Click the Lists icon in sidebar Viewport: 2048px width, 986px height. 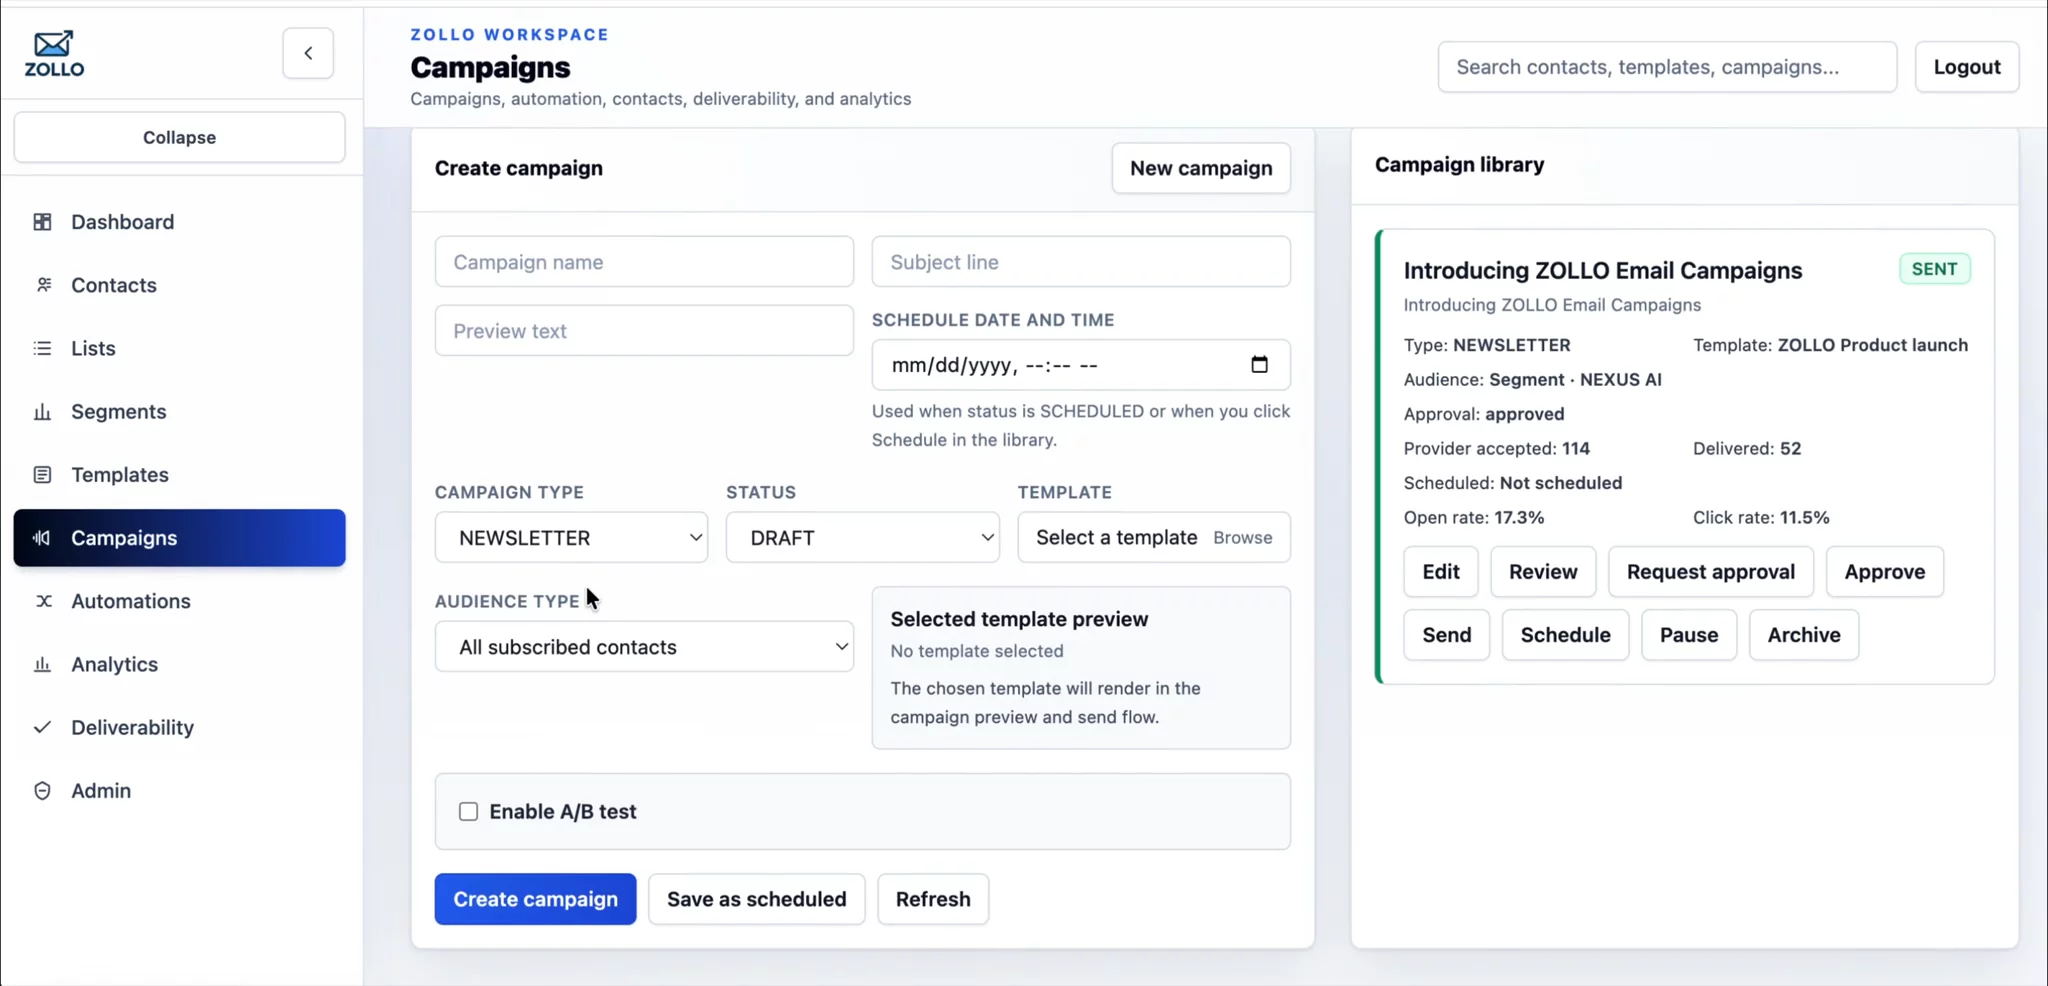42,348
